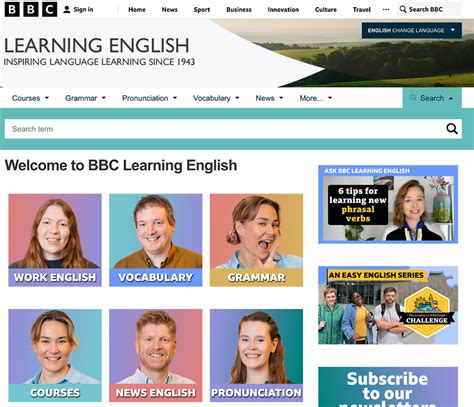Expand the More... dropdown menu
474x407 pixels.
point(316,98)
